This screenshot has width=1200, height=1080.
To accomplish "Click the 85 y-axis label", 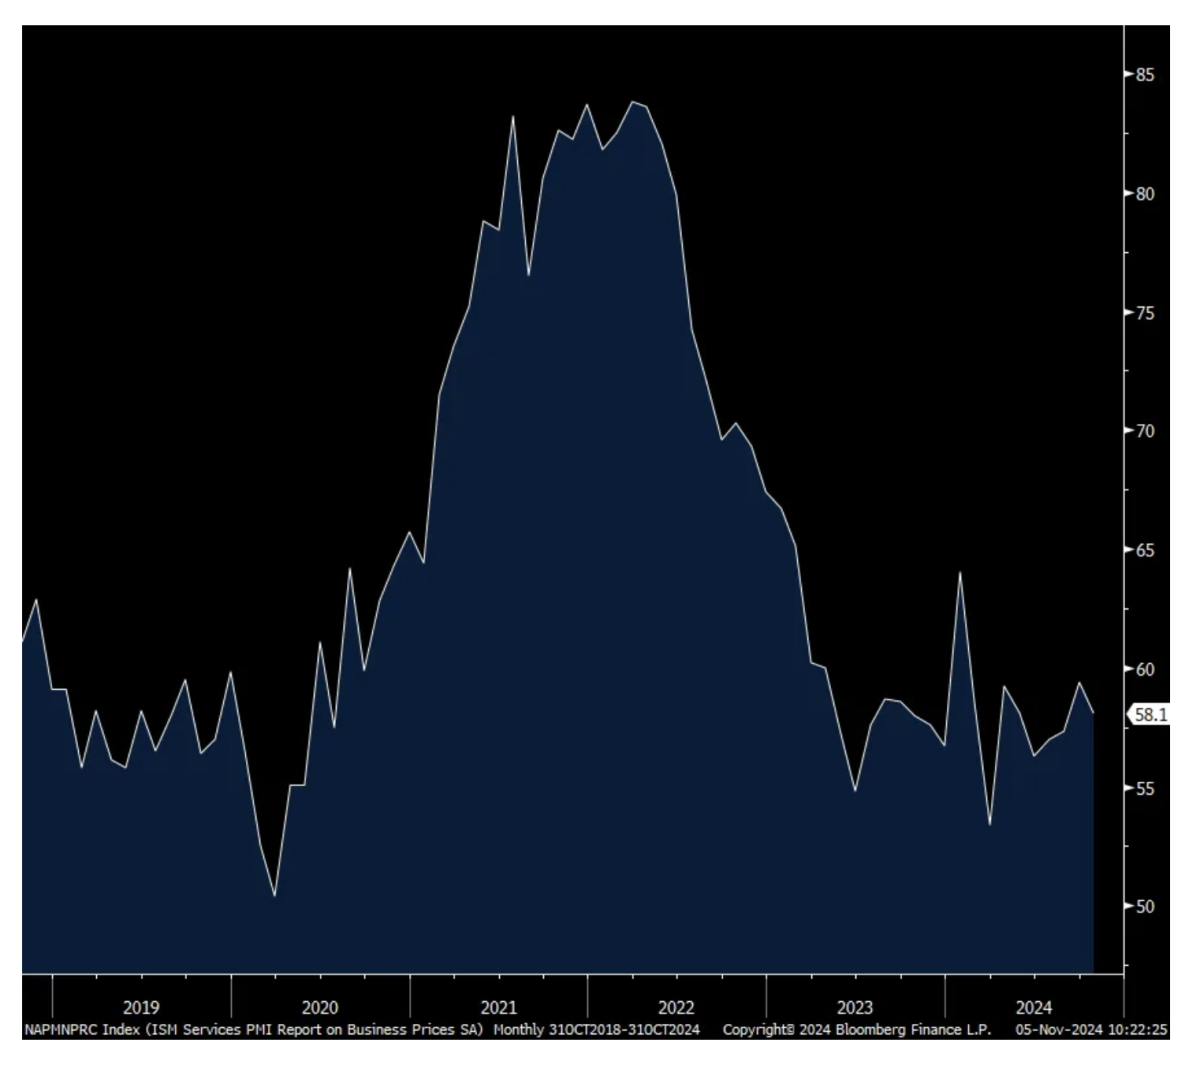I will (x=1145, y=75).
